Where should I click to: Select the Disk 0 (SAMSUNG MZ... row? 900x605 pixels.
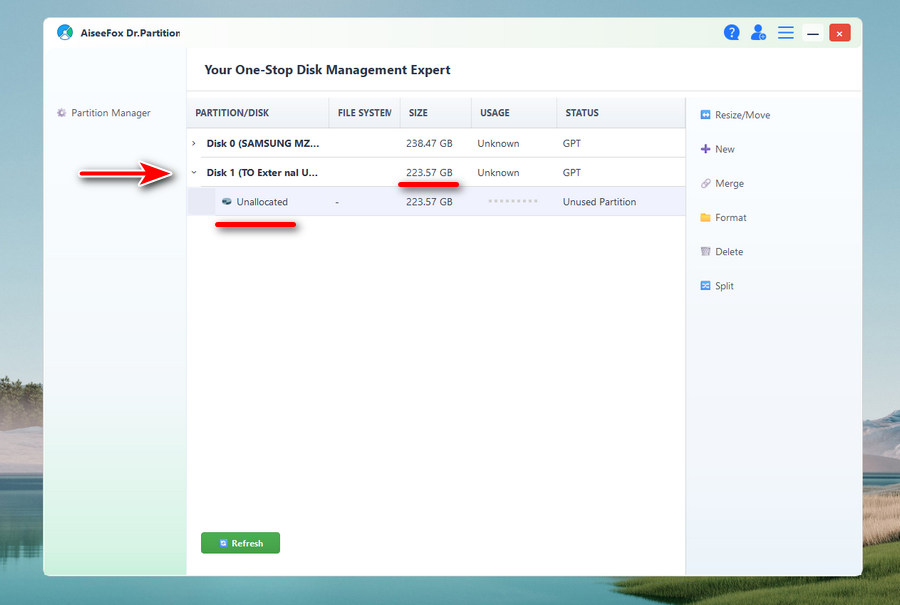[436, 144]
